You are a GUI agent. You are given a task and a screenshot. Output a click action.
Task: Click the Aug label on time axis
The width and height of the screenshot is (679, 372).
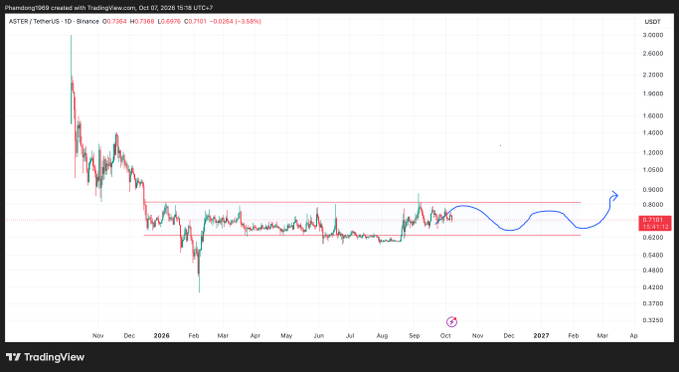(x=382, y=336)
